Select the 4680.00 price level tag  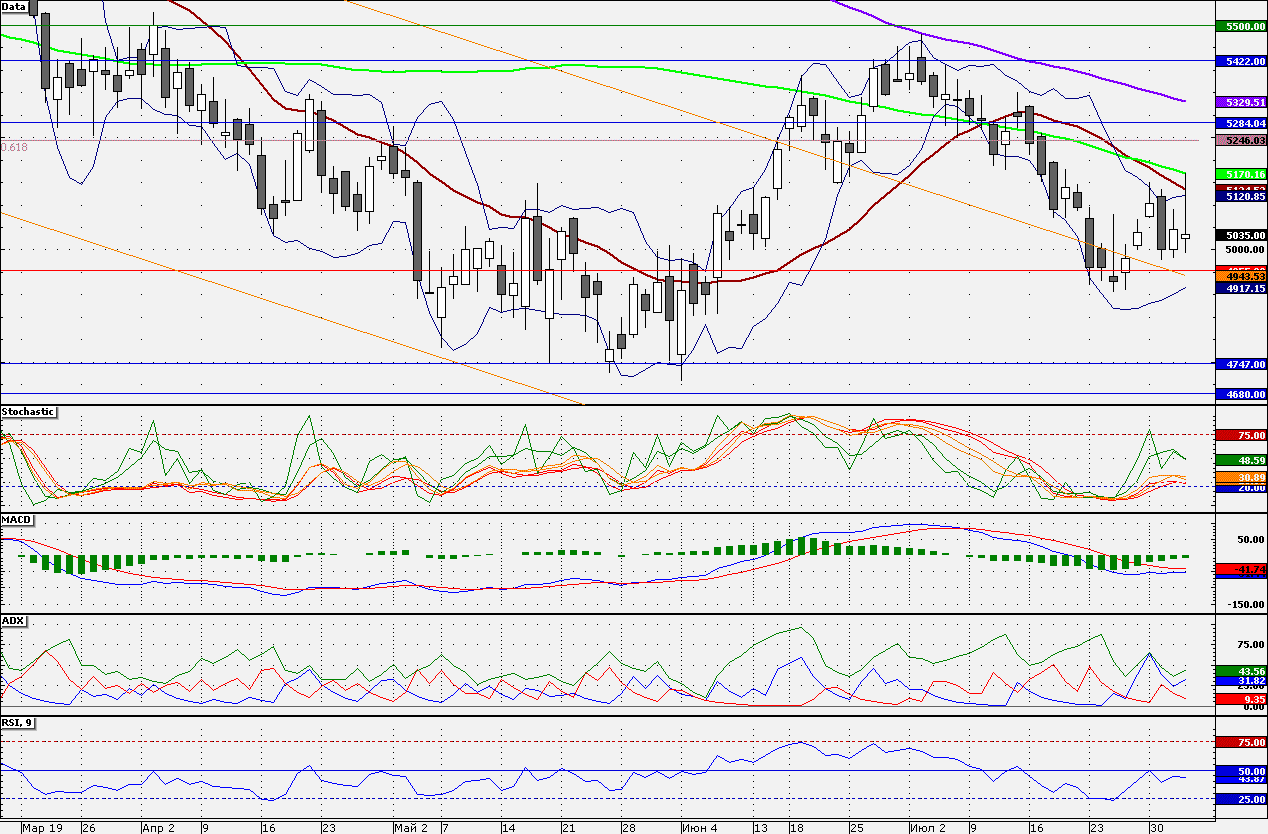1240,395
